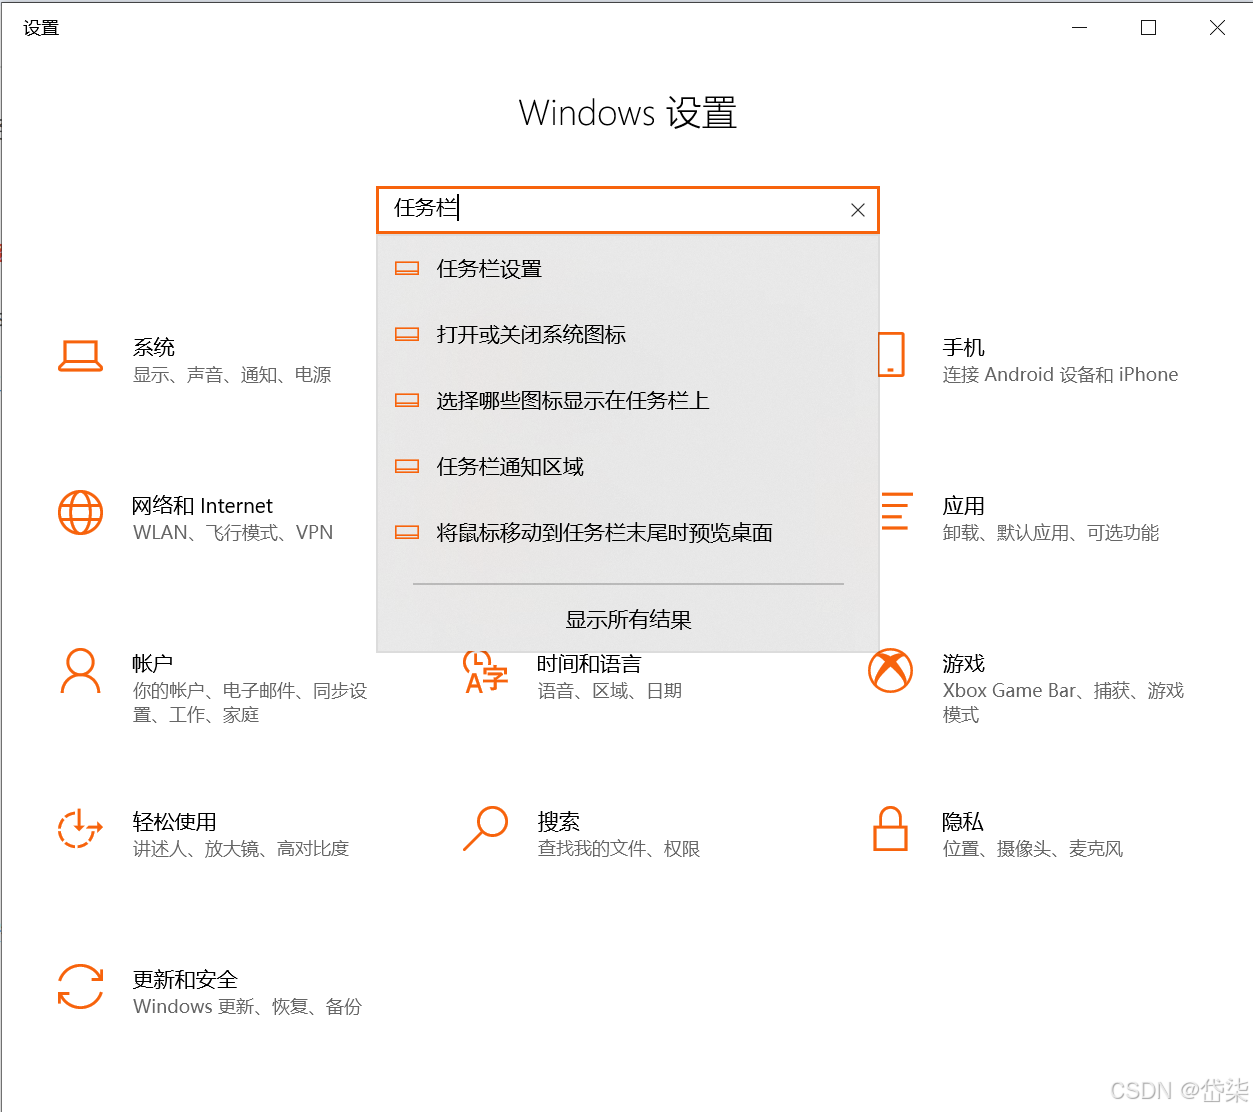Click the 搜索 magnifying glass icon

[x=486, y=828]
